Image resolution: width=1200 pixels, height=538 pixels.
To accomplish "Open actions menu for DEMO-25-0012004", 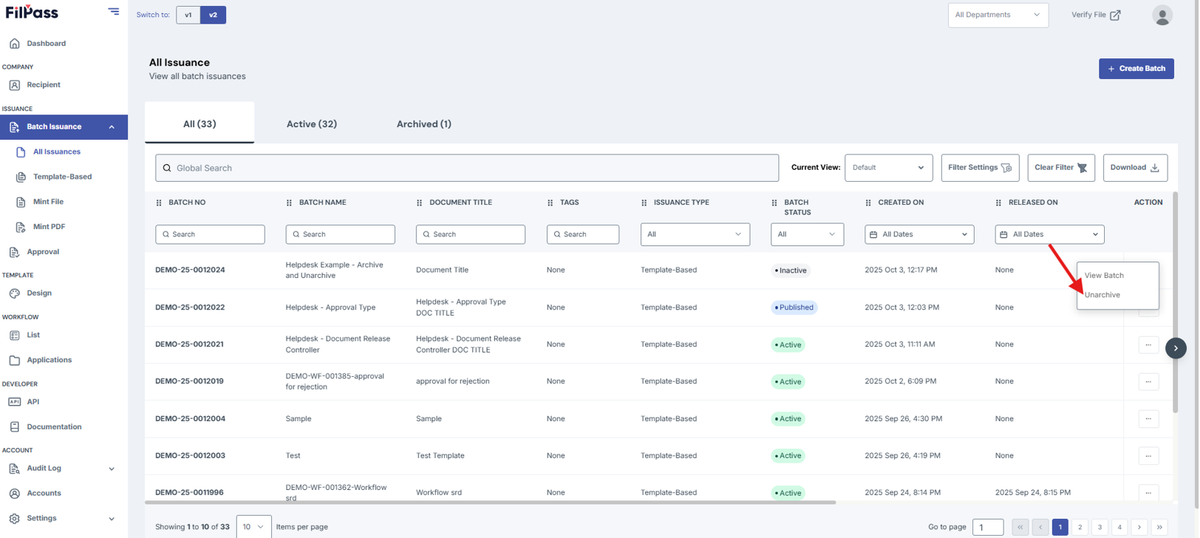I will (x=1148, y=418).
